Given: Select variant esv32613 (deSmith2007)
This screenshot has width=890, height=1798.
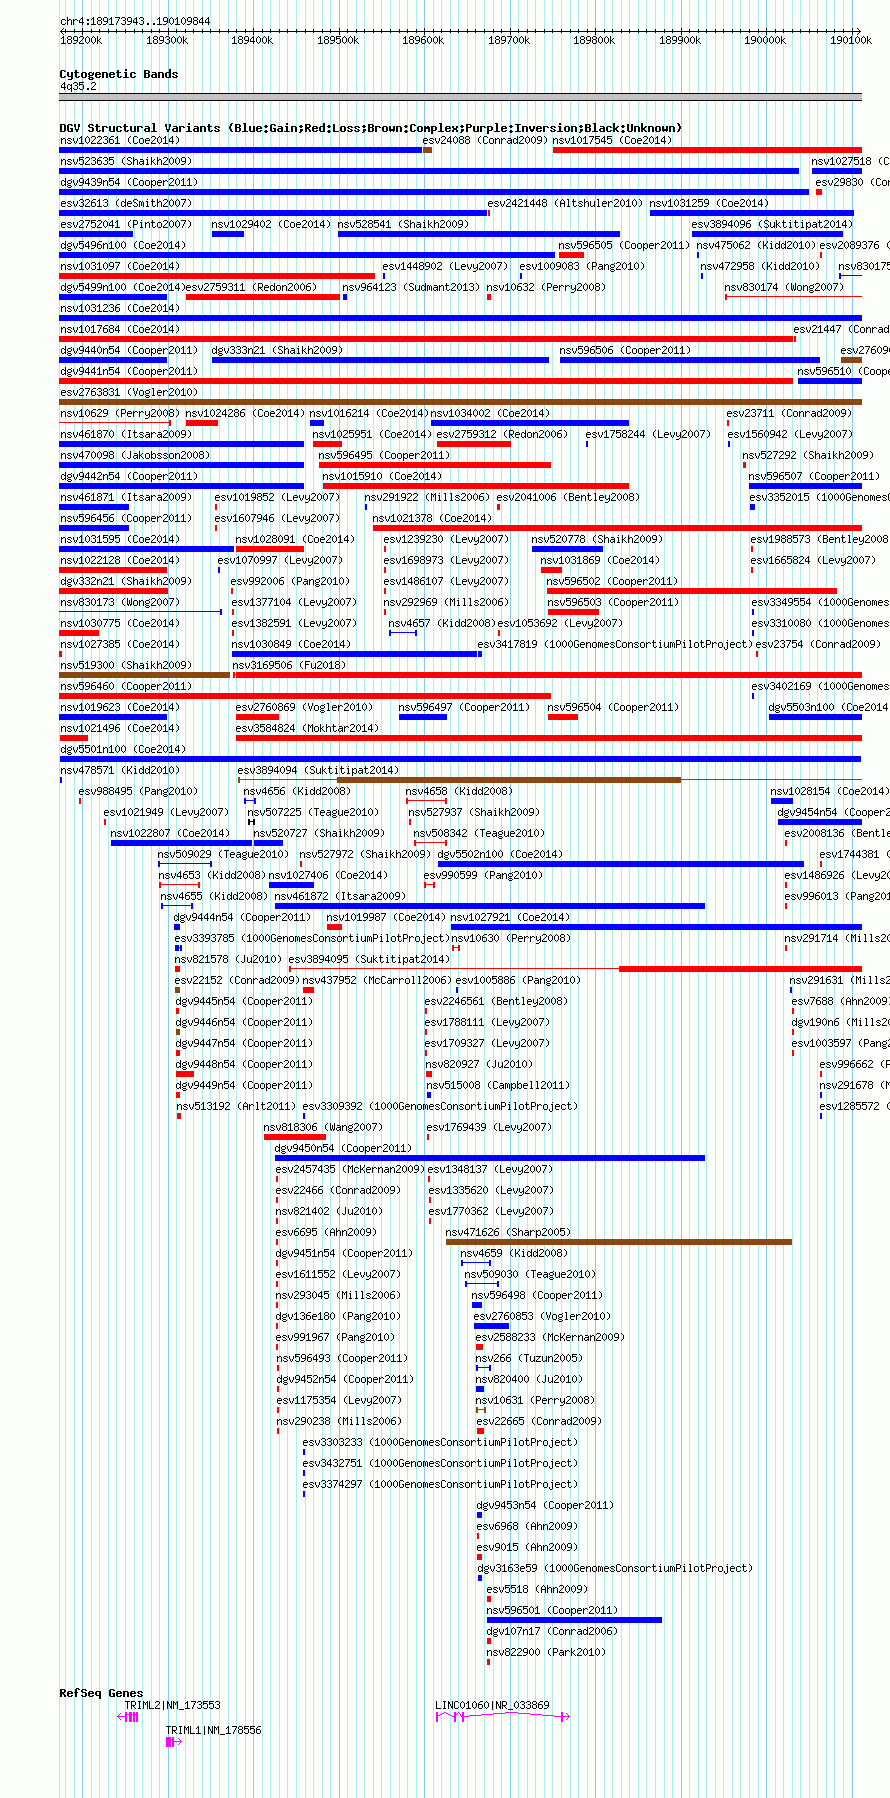Looking at the screenshot, I should coord(126,203).
